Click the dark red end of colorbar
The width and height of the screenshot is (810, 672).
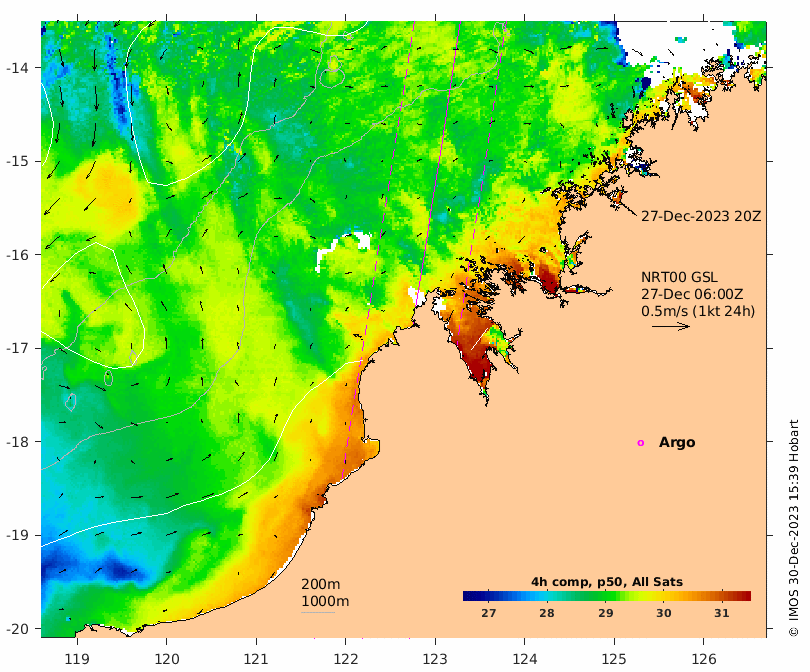[x=745, y=596]
